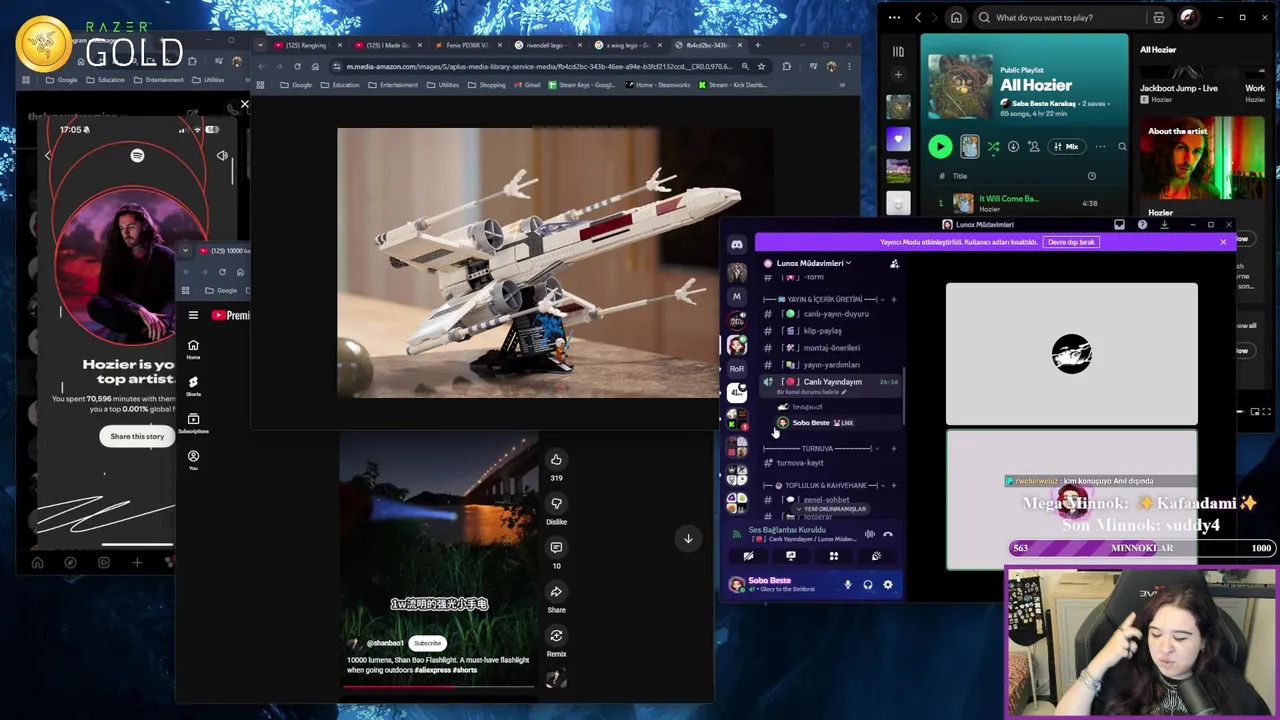This screenshot has height=720, width=1280.
Task: Dismiss the Discord streamer mode banner
Action: [x=1223, y=242]
